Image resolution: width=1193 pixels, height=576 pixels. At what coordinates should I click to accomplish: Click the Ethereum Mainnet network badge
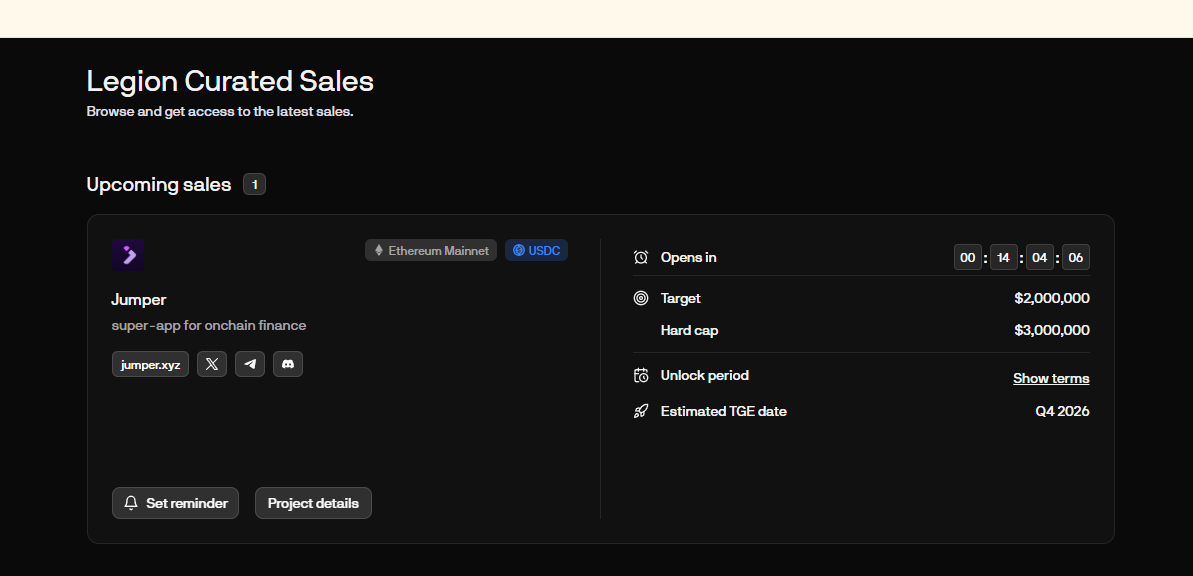click(431, 250)
